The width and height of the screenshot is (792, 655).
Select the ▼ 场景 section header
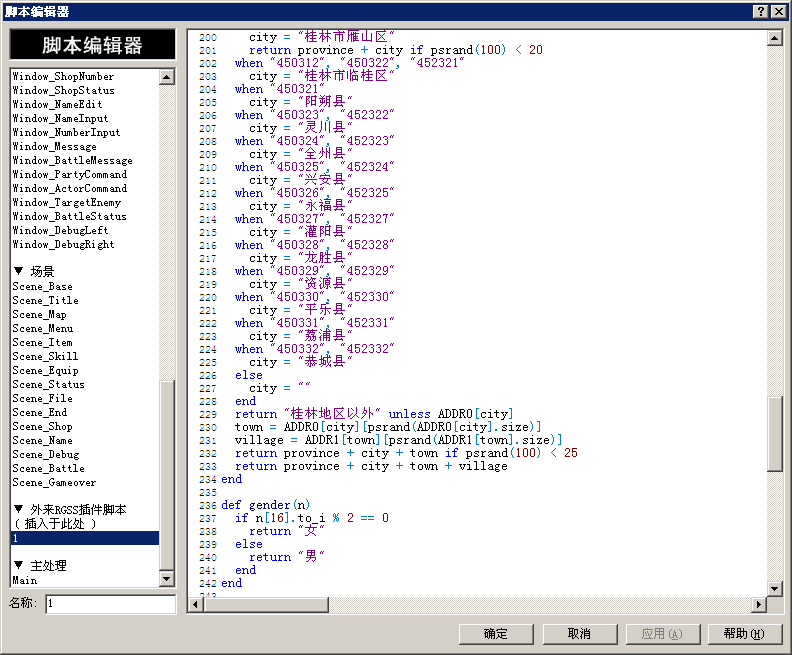(85, 272)
